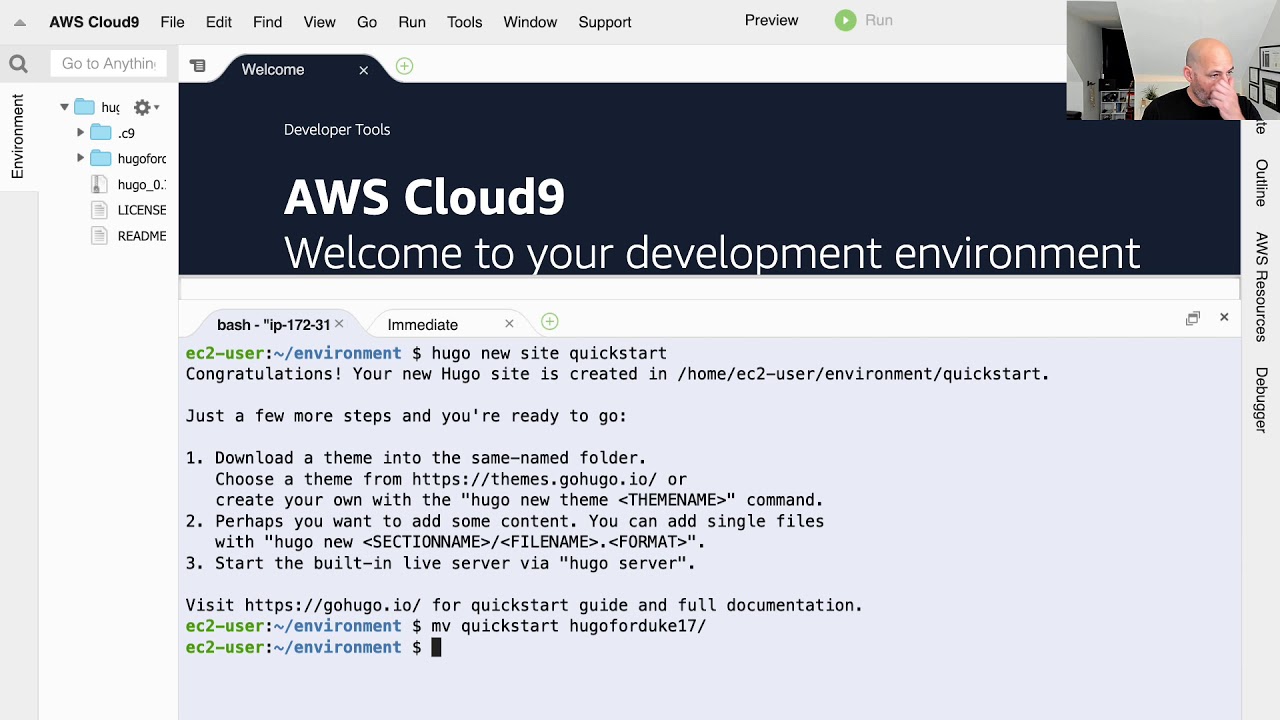The image size is (1280, 720).
Task: Open the environment settings gear
Action: (x=142, y=107)
